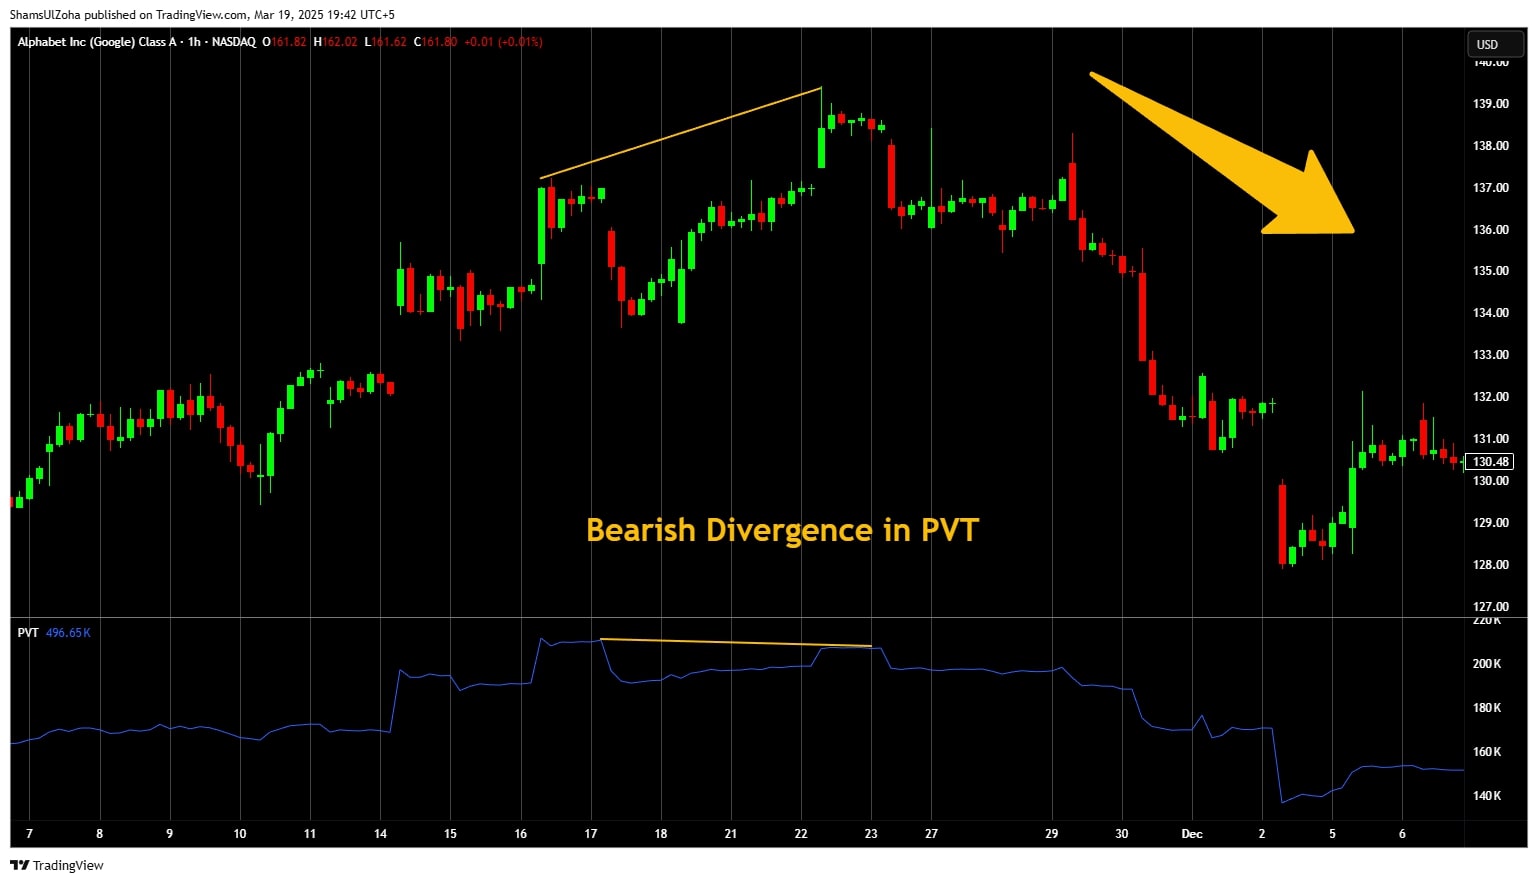
Task: Click the 140K label on PVT scale
Action: 1487,796
